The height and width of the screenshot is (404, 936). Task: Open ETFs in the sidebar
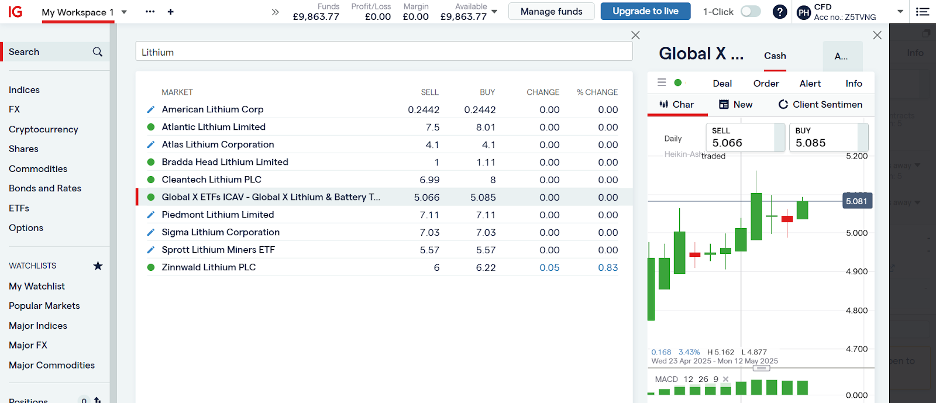pos(19,208)
